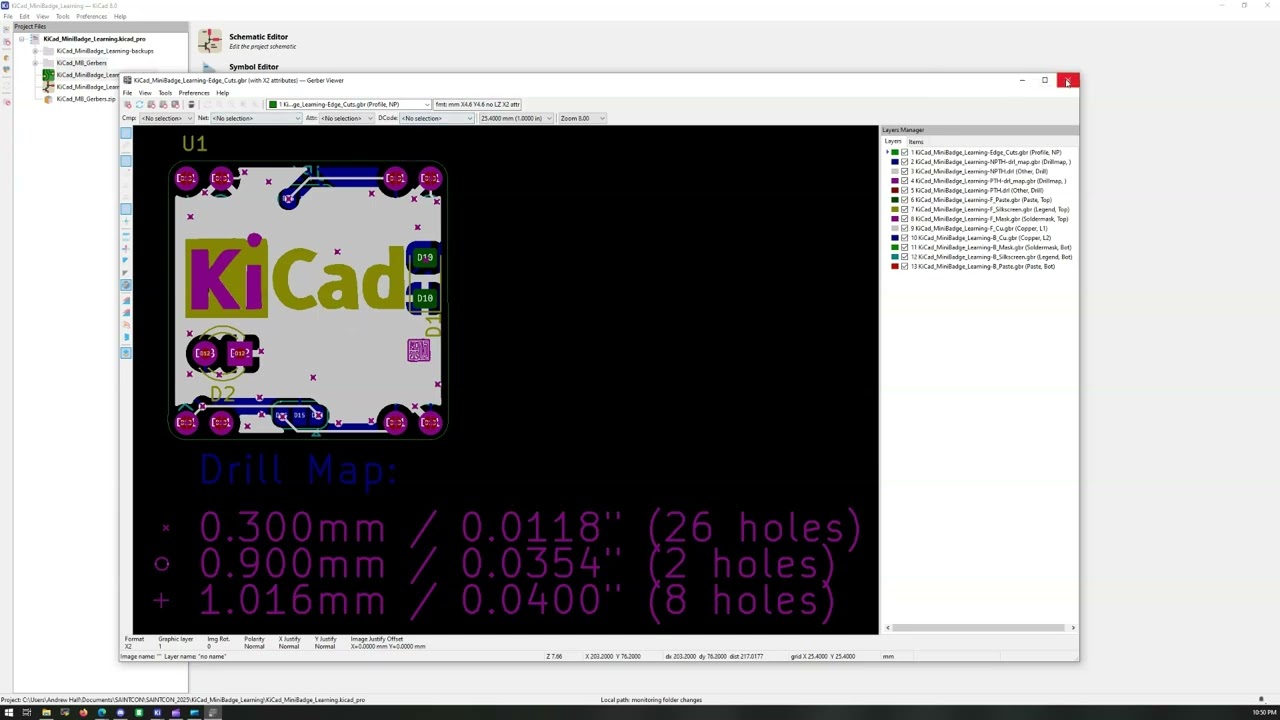The width and height of the screenshot is (1280, 720).
Task: Open the Zoom 8.00 dropdown
Action: (582, 118)
